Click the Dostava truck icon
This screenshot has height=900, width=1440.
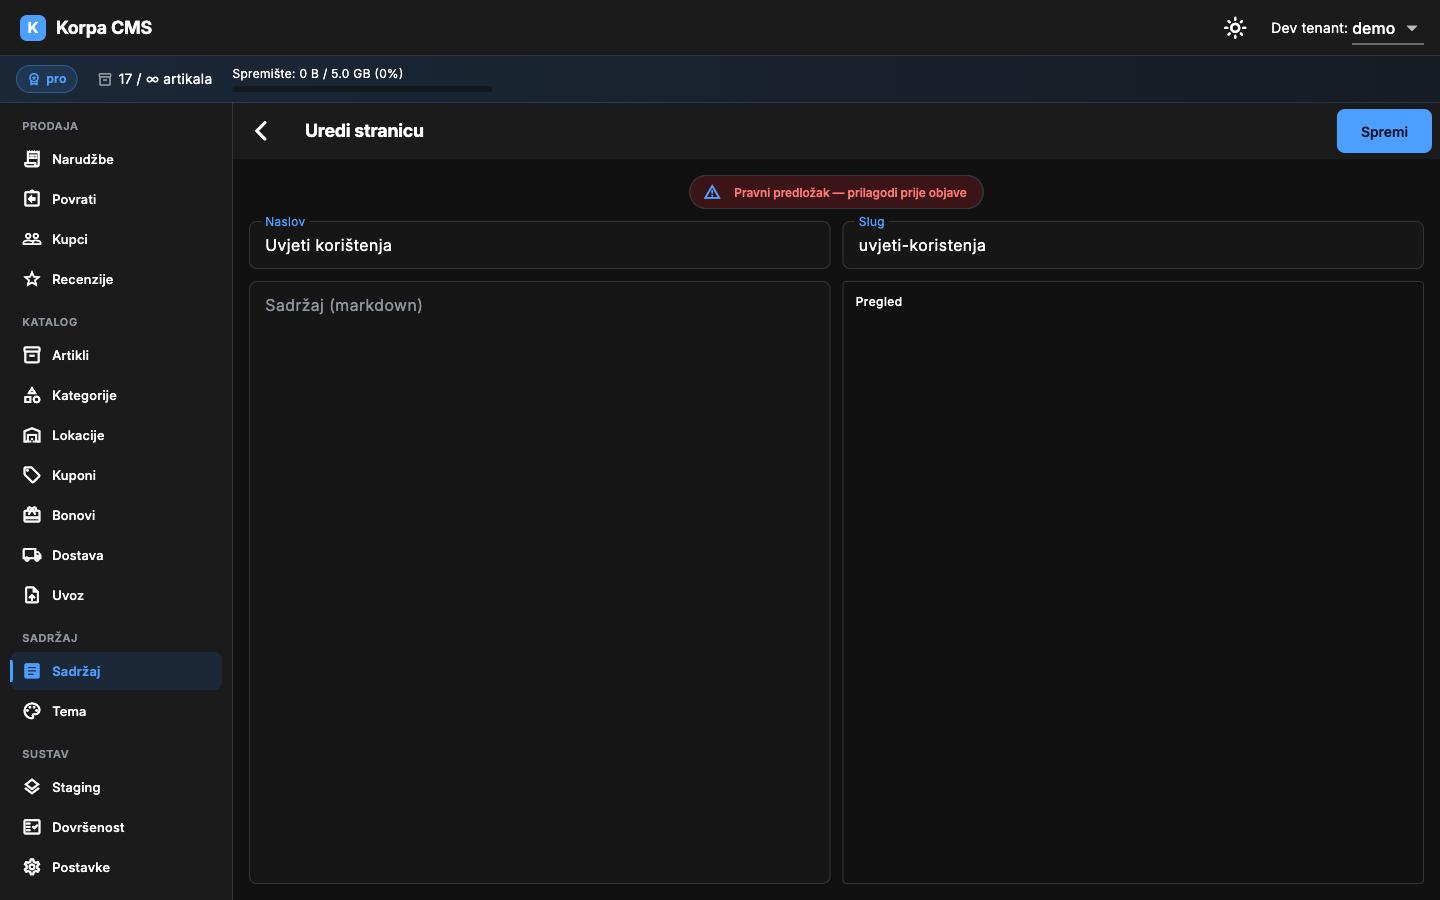32,555
